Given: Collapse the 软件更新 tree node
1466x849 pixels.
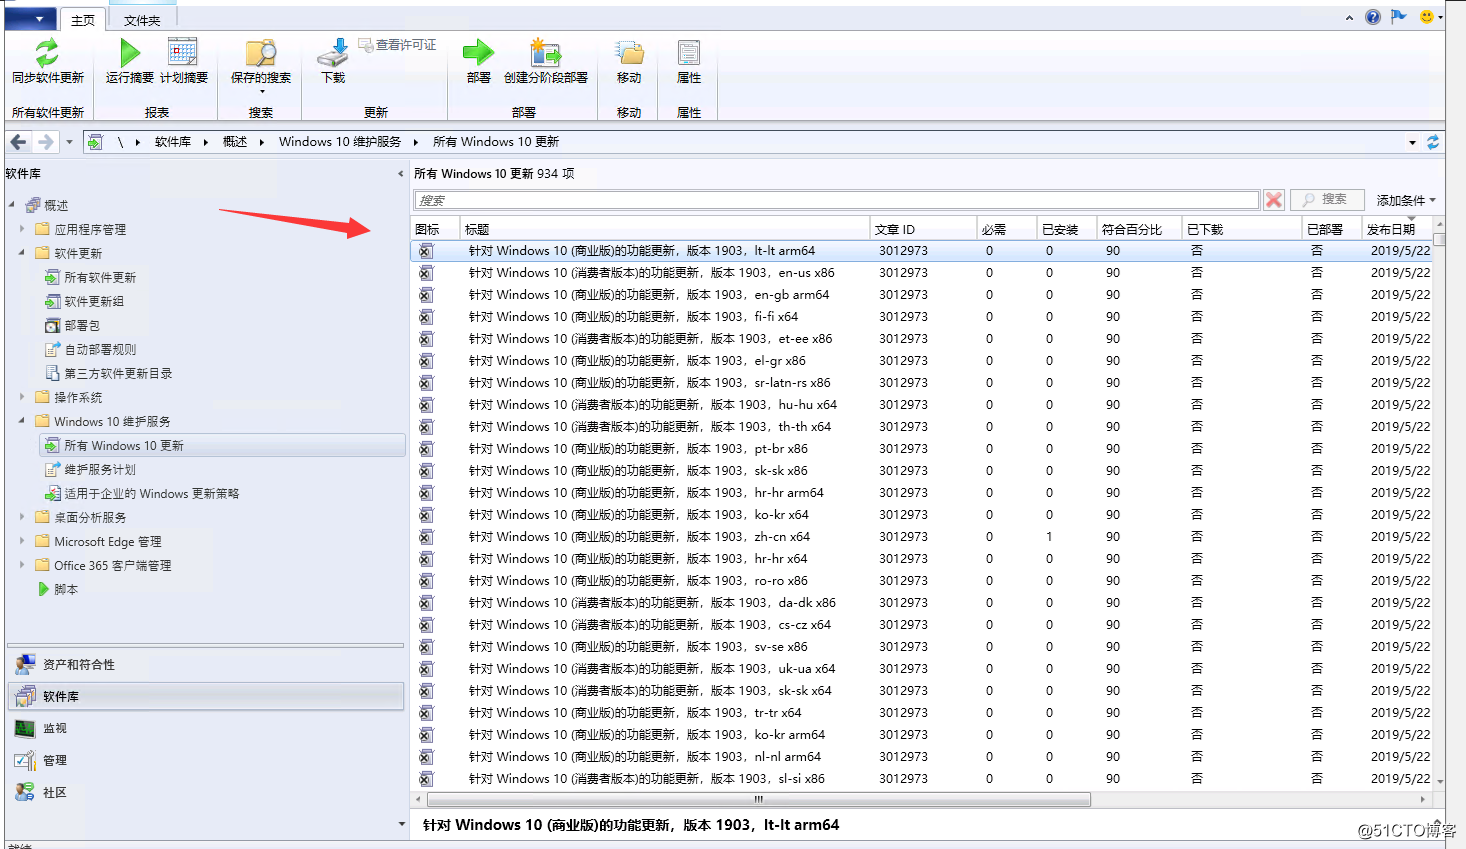Looking at the screenshot, I should pos(22,253).
